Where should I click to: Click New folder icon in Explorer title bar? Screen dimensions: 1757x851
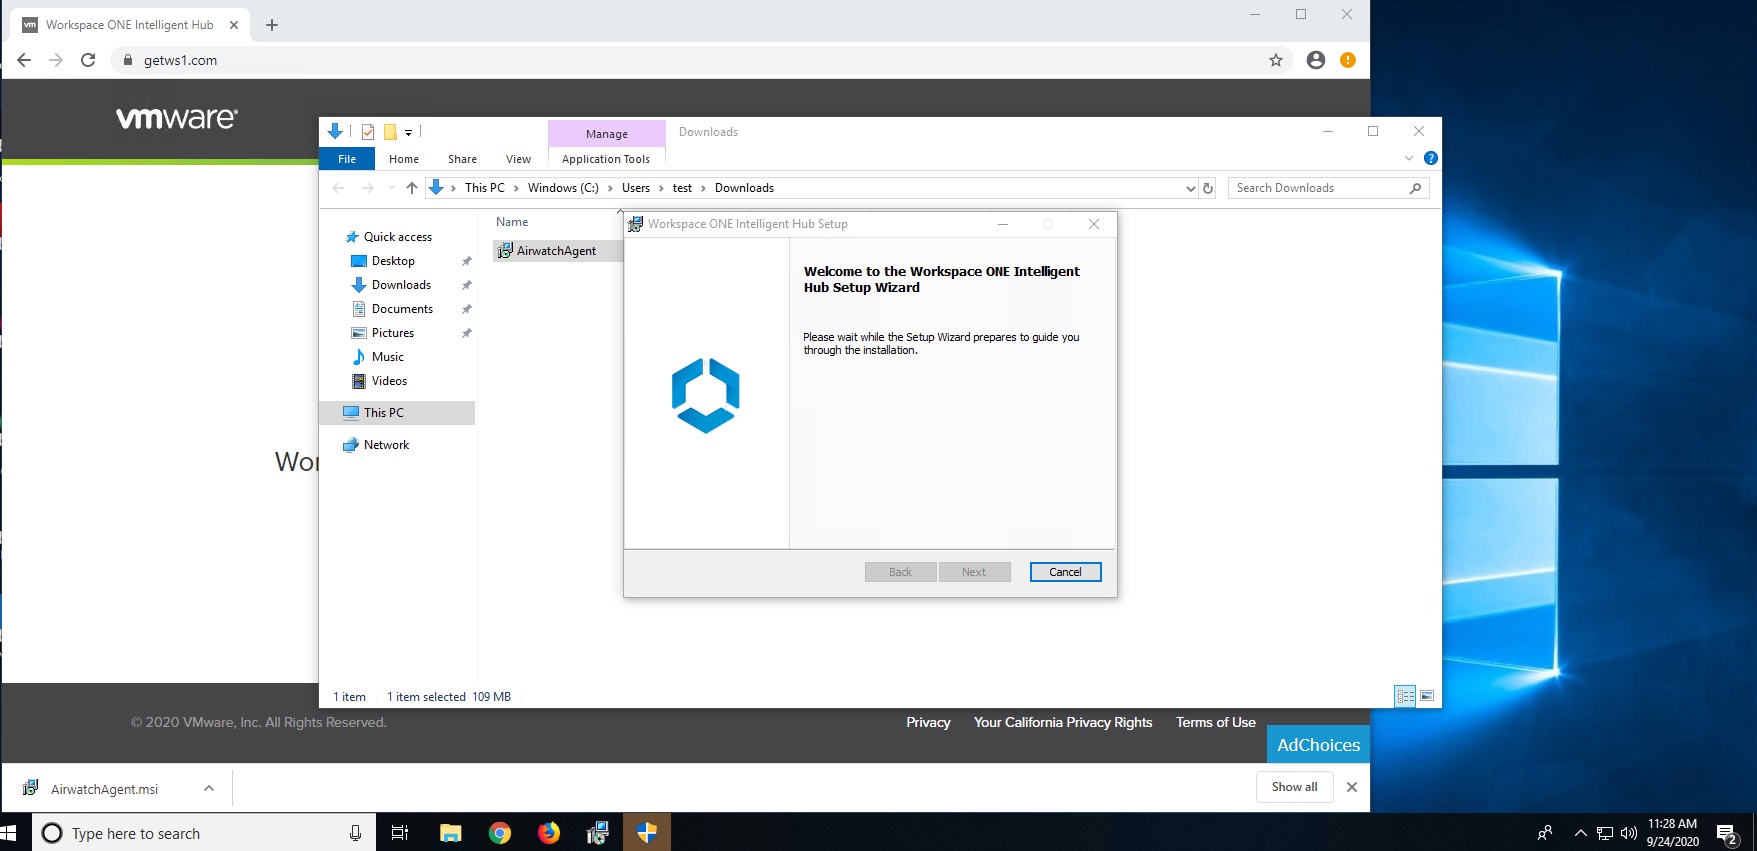pos(390,132)
